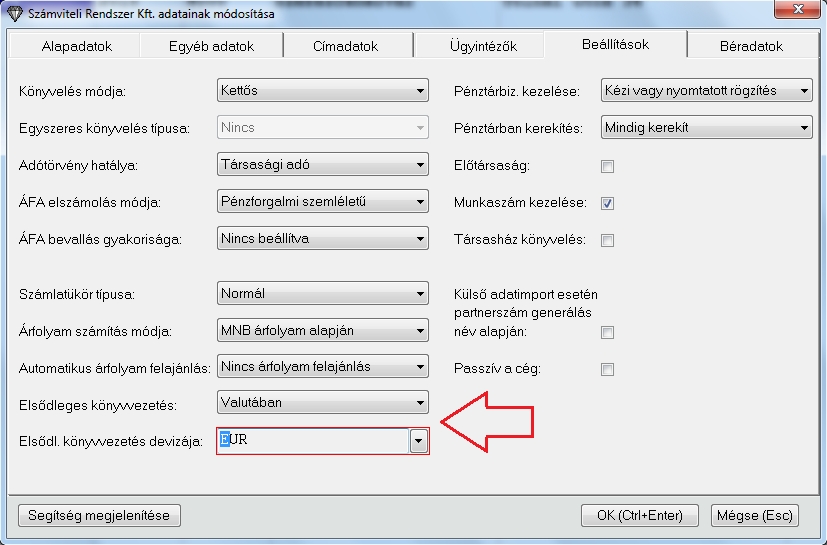Image resolution: width=827 pixels, height=545 pixels.
Task: Click the Mégse (Esc) button
Action: coord(754,515)
